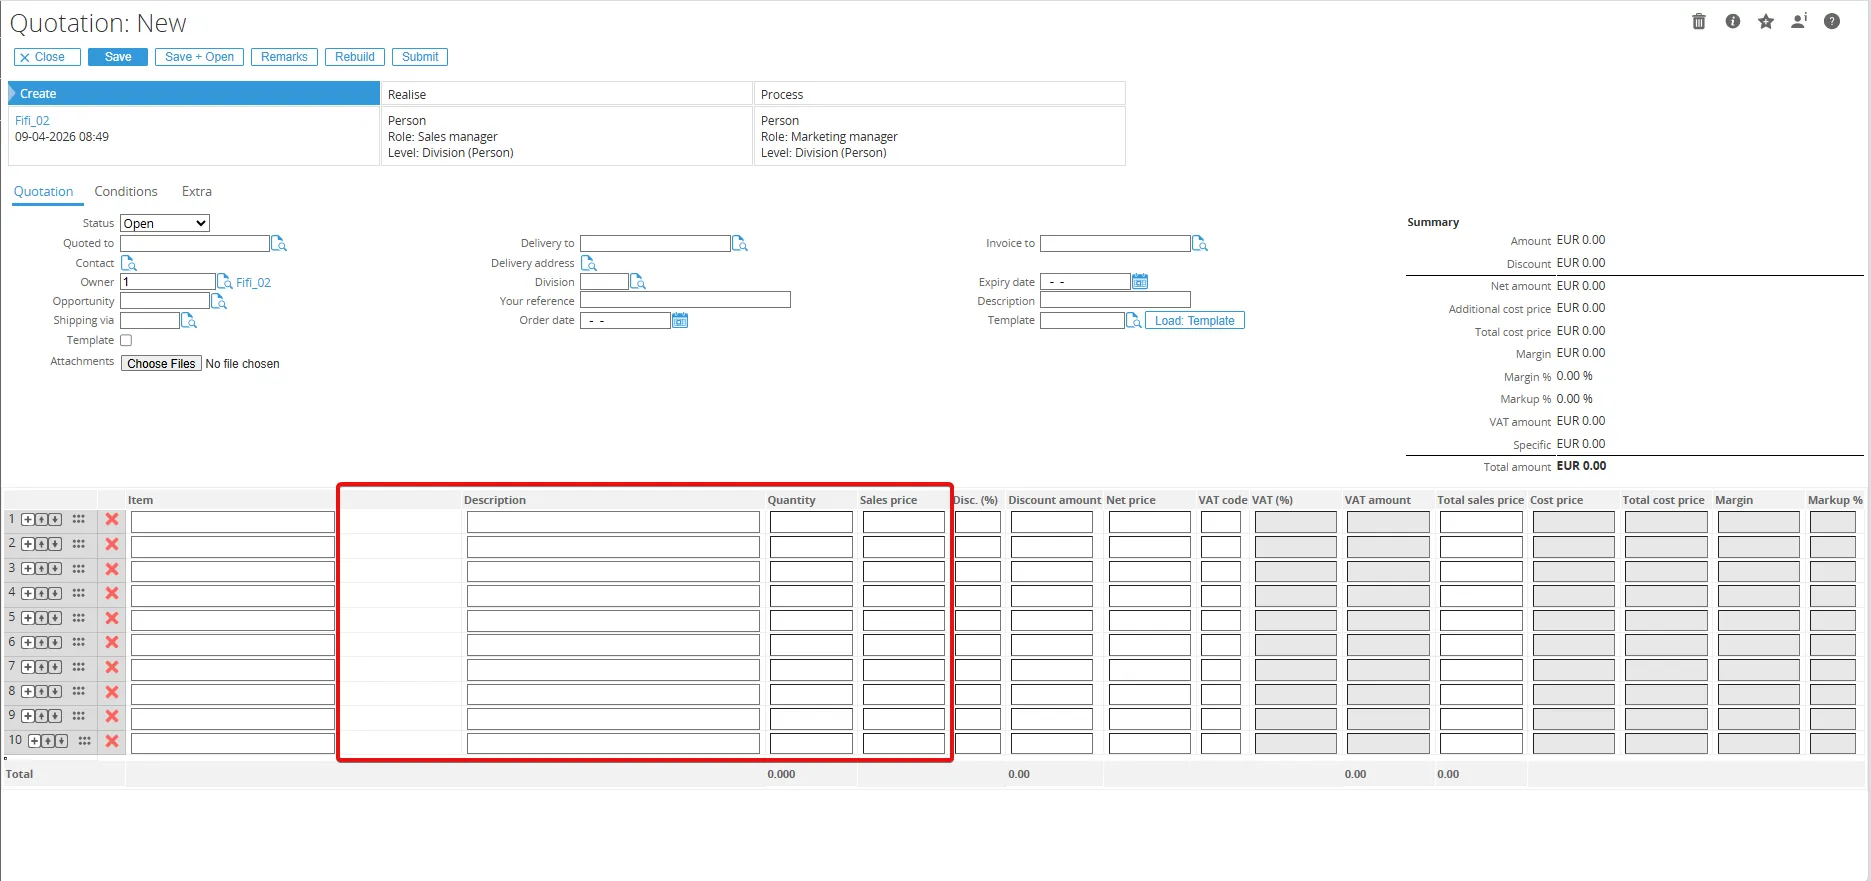The image size is (1871, 881).
Task: Click the Sales price field in row 4
Action: (x=904, y=595)
